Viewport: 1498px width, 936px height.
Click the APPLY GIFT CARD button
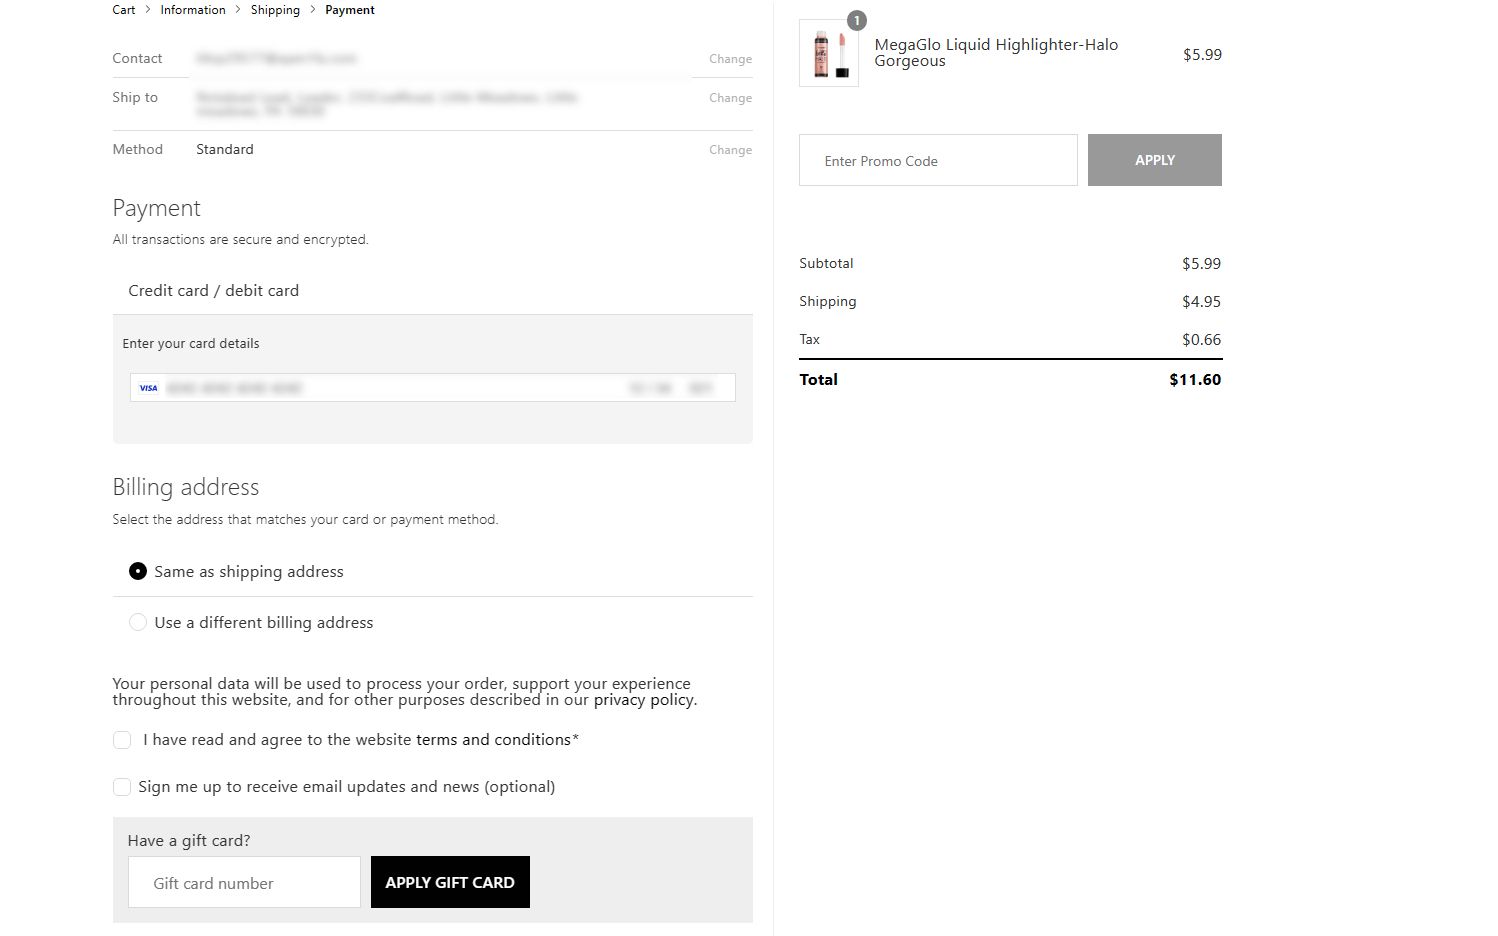(x=450, y=882)
